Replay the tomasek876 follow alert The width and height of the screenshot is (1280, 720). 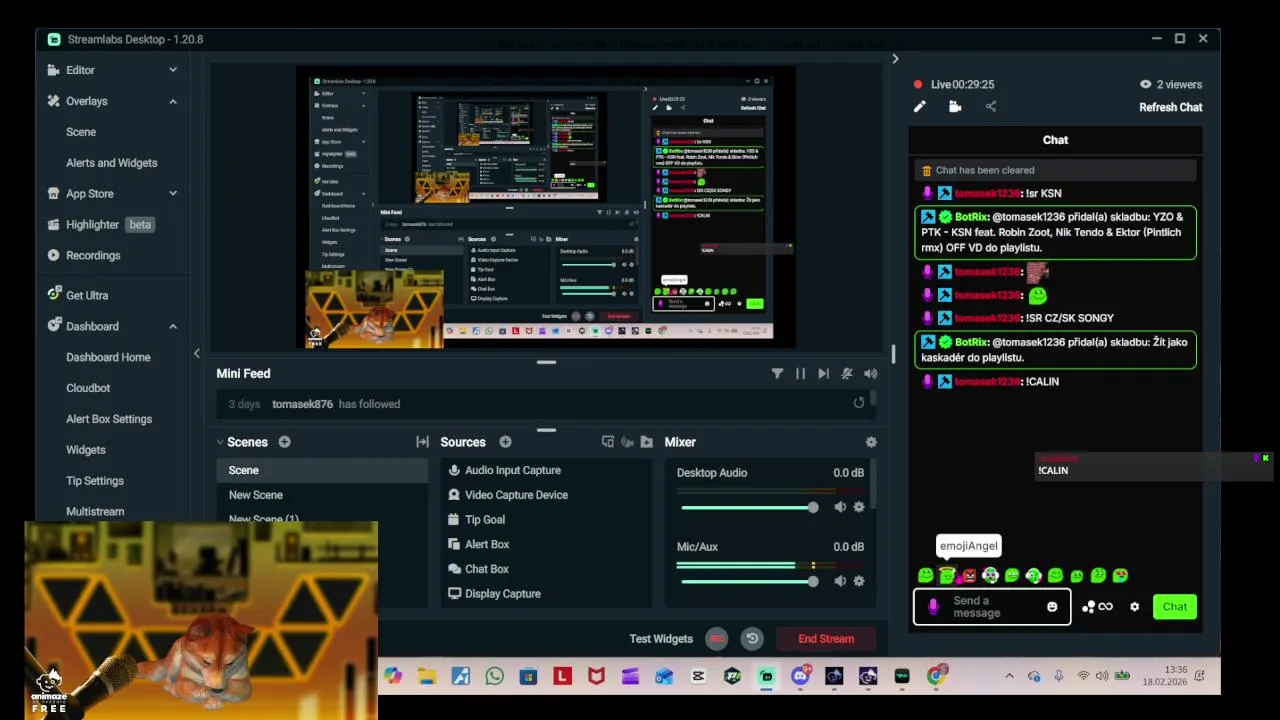pos(858,403)
